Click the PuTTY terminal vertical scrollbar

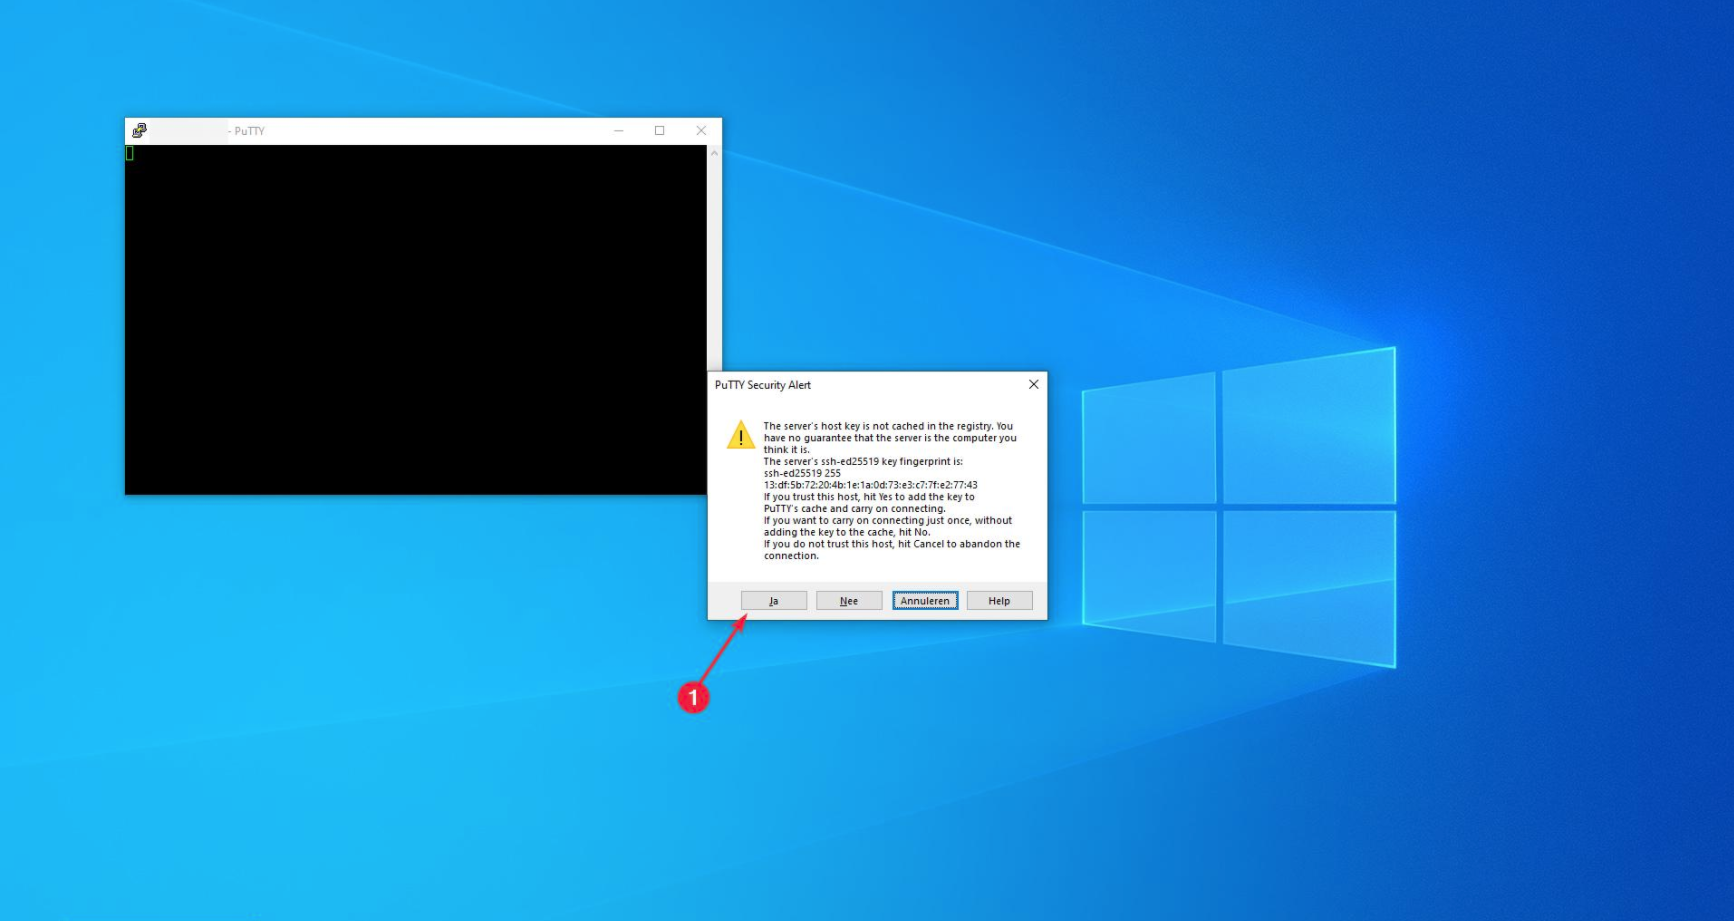714,260
